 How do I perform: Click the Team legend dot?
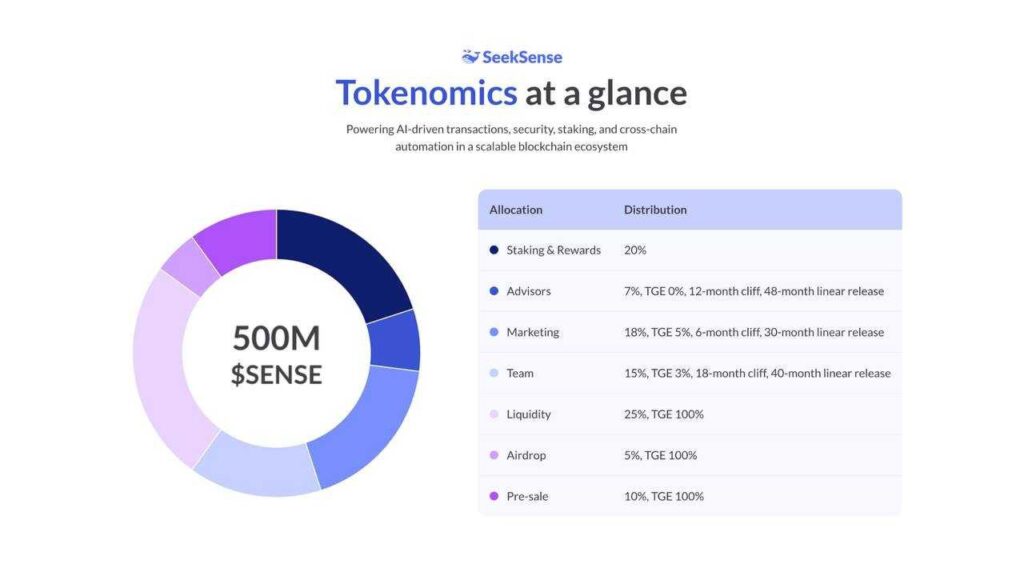pos(494,373)
